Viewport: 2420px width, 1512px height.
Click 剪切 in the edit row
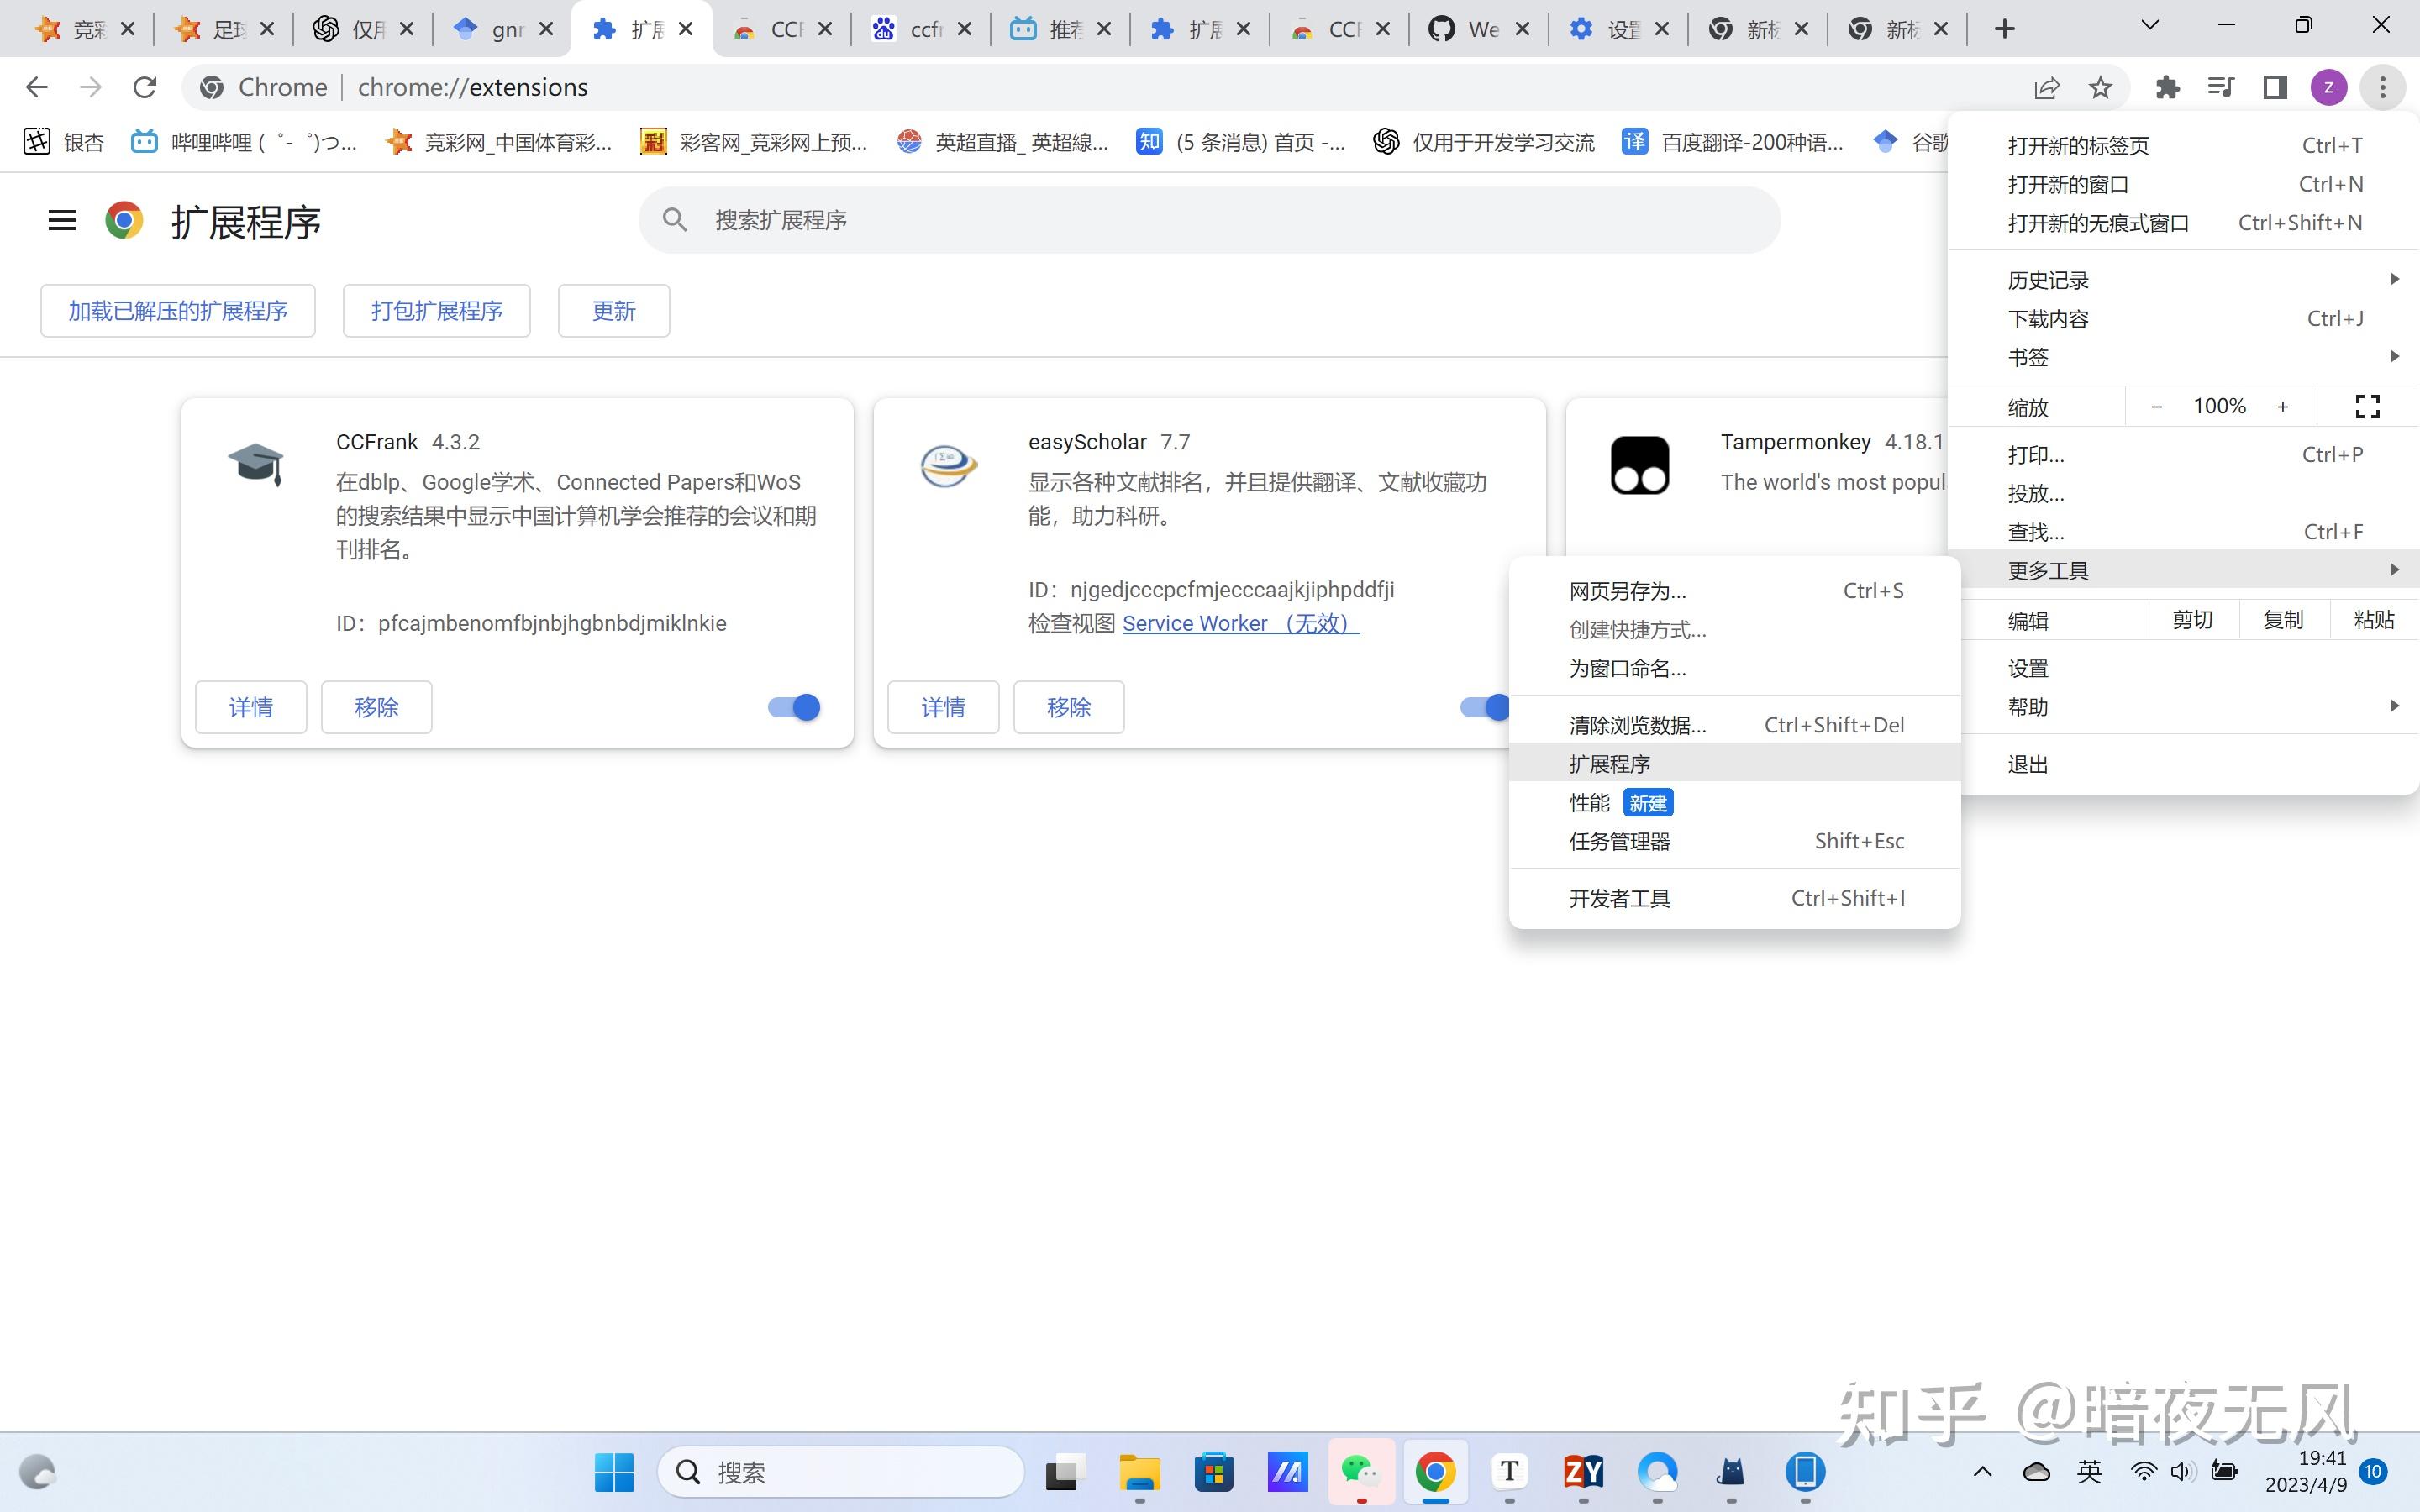click(x=2193, y=620)
